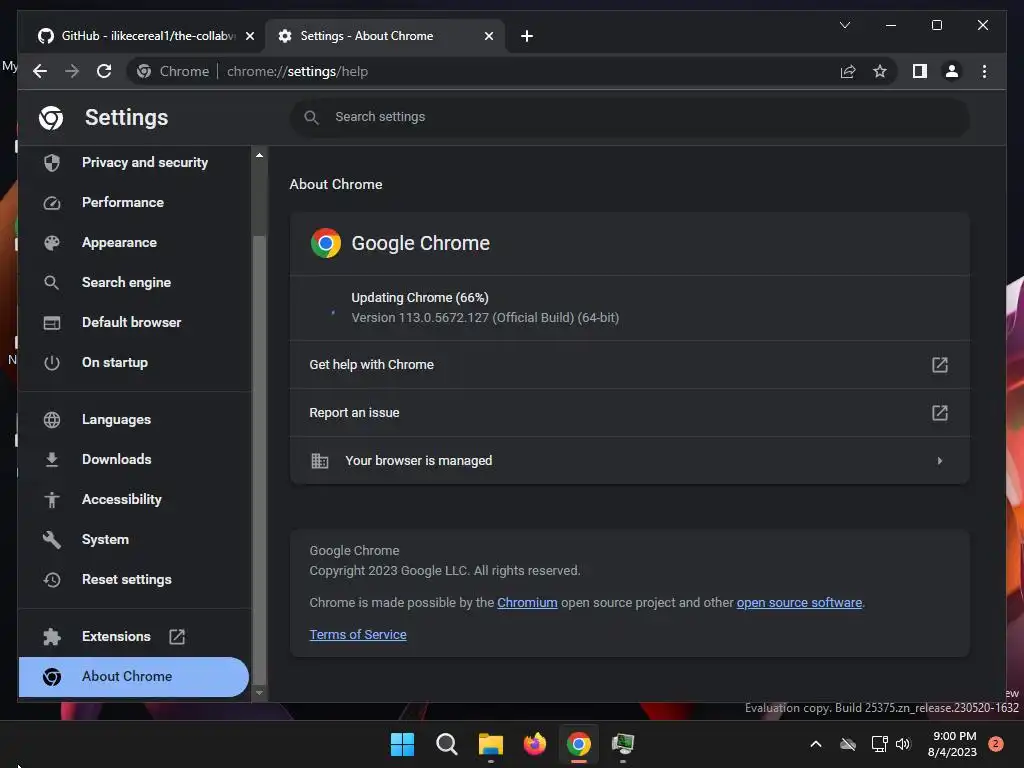Click the site info Chrome chip
Viewport: 1024px width, 768px height.
tap(174, 71)
